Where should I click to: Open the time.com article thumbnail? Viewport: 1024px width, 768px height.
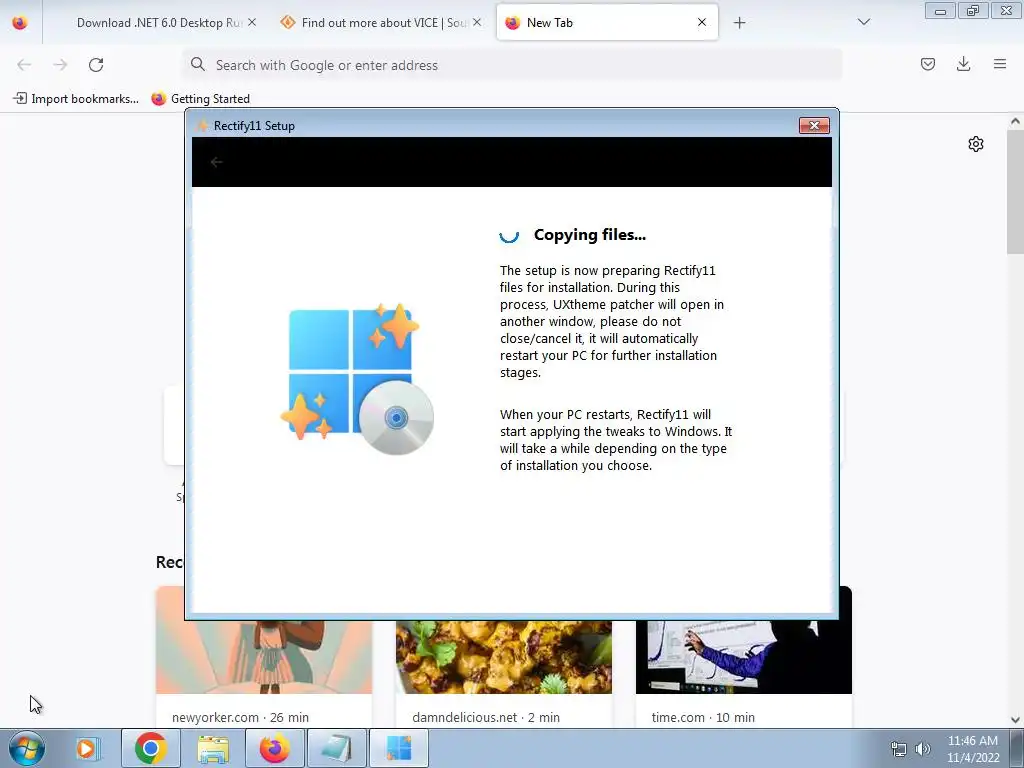coord(744,656)
